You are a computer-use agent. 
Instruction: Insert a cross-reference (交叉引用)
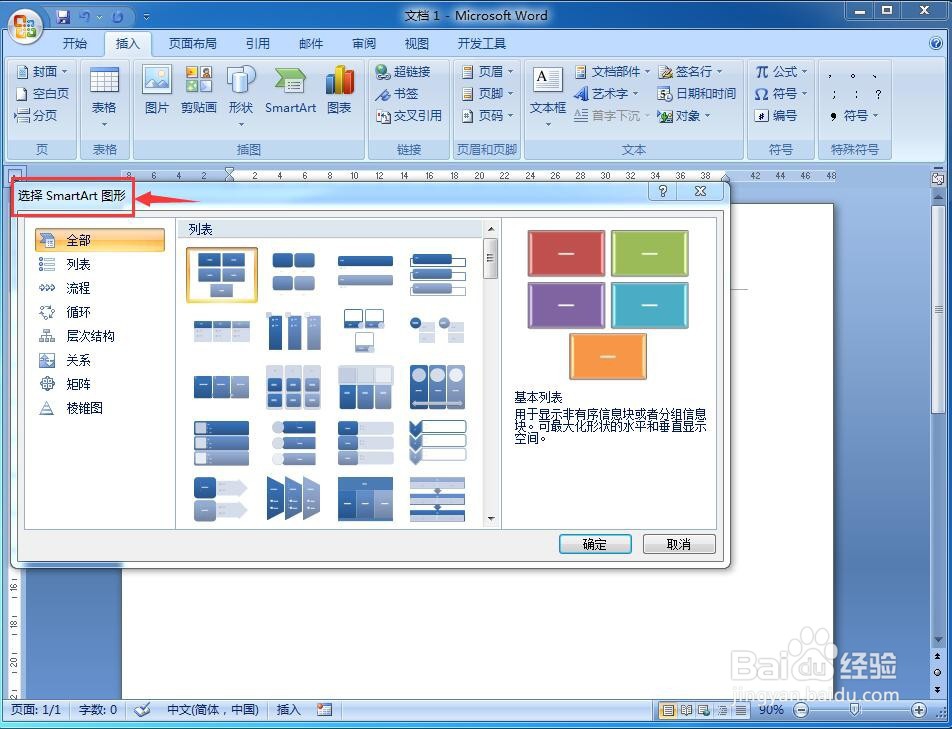coord(409,115)
